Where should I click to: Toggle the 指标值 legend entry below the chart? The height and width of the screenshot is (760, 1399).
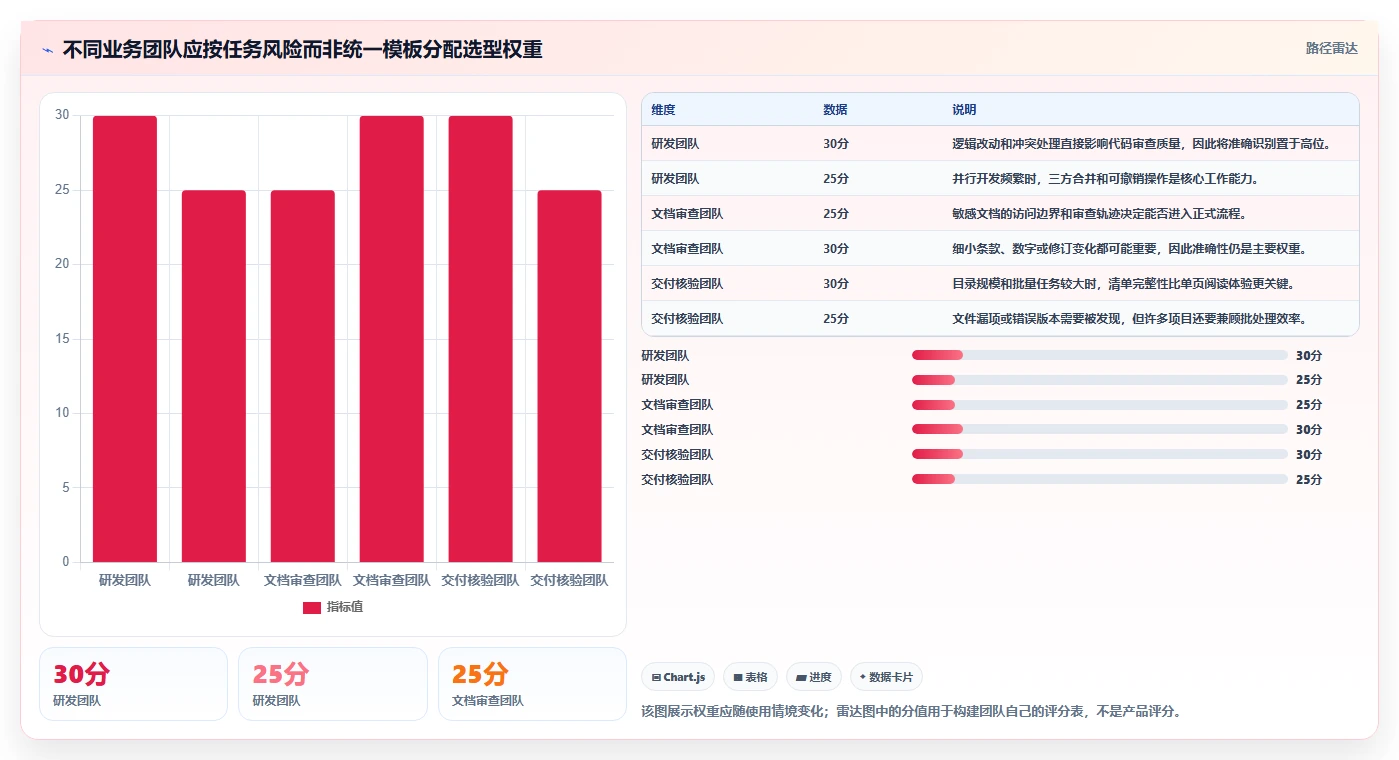coord(333,607)
